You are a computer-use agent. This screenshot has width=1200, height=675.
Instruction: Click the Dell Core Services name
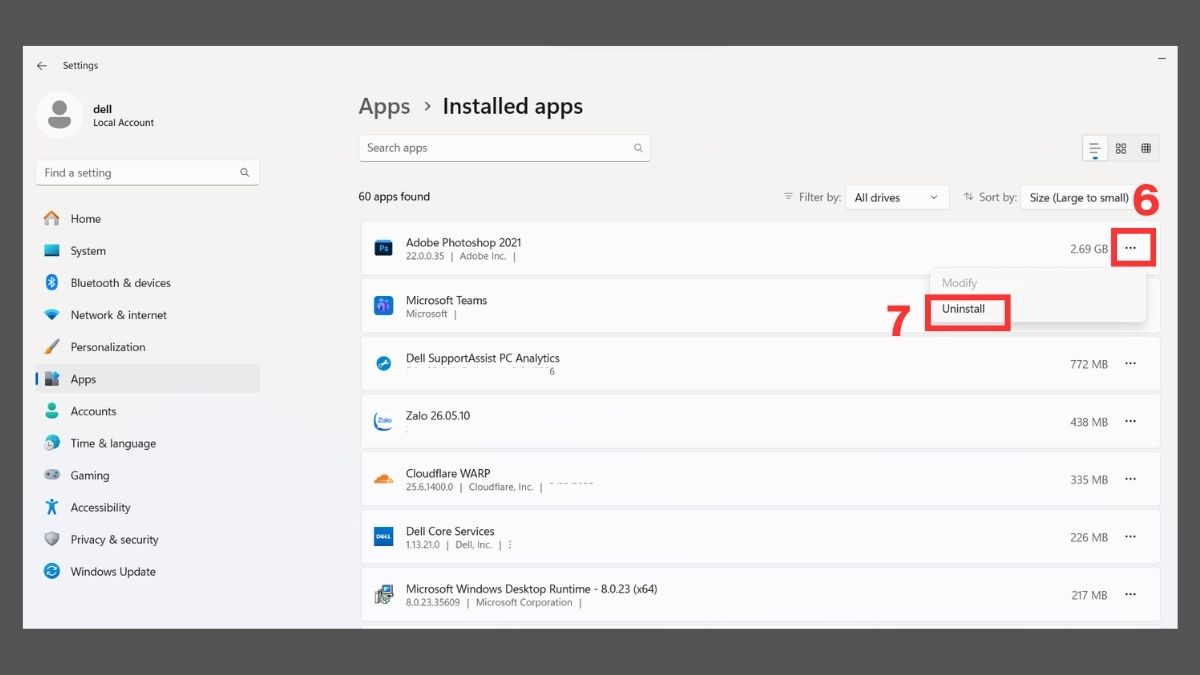(450, 532)
